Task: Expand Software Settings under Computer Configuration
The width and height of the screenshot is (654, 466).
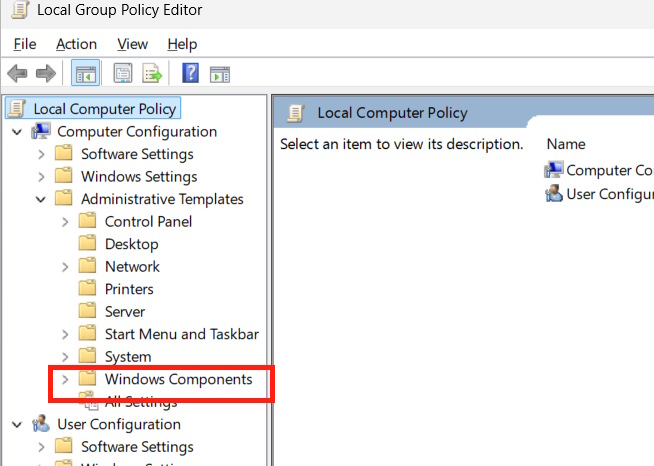Action: (41, 154)
